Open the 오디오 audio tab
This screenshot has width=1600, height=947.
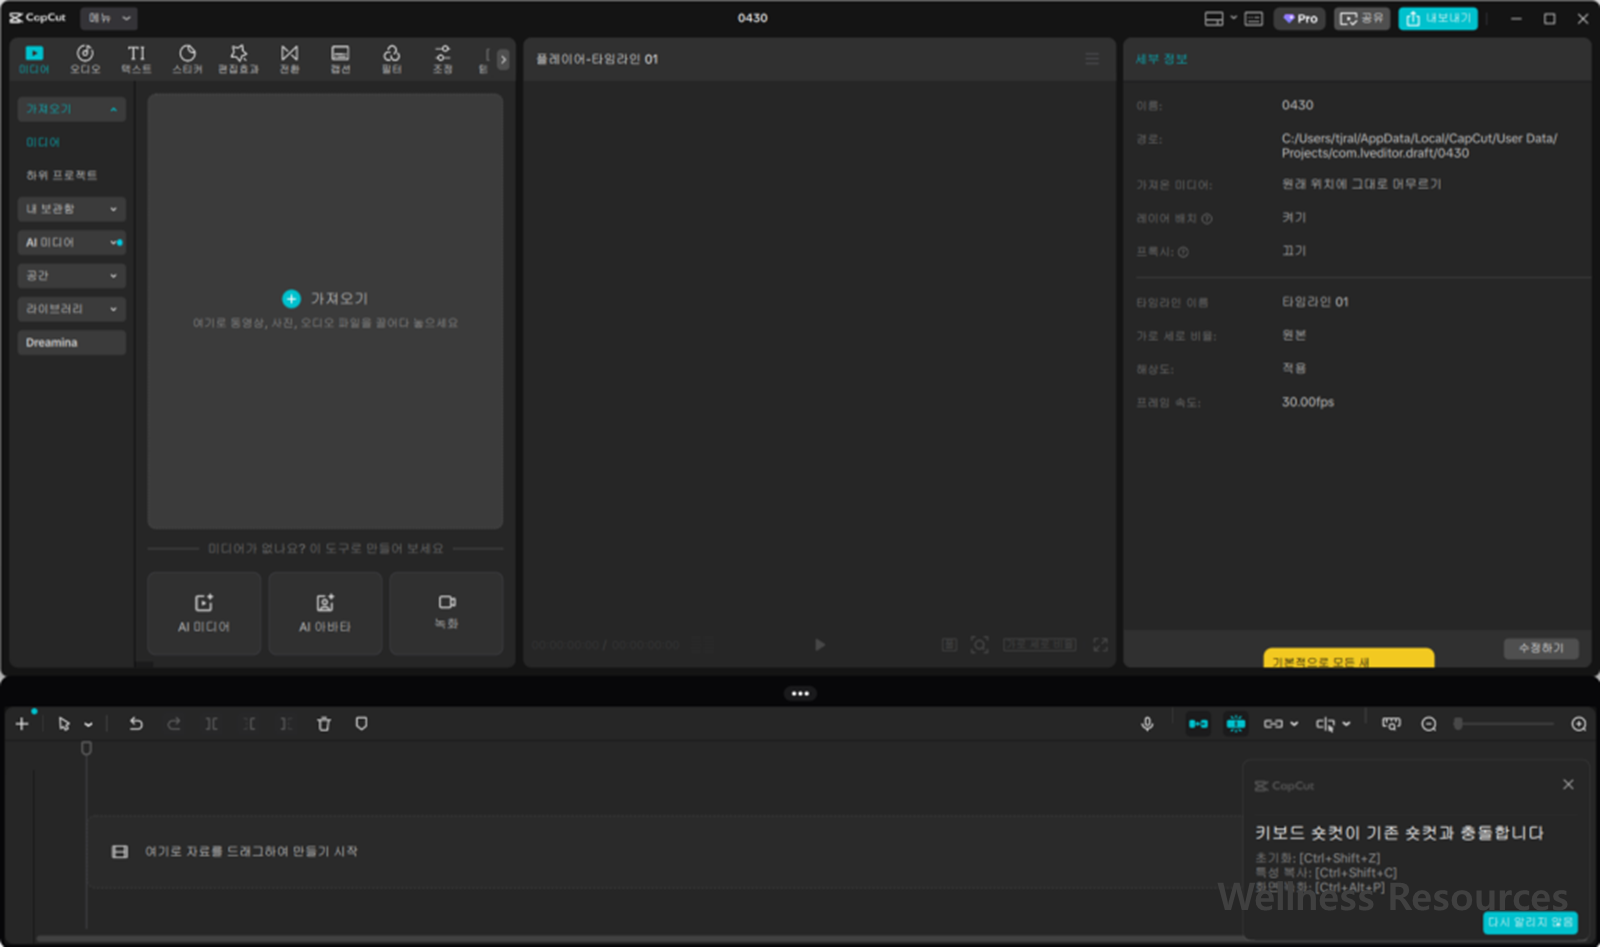[x=85, y=59]
